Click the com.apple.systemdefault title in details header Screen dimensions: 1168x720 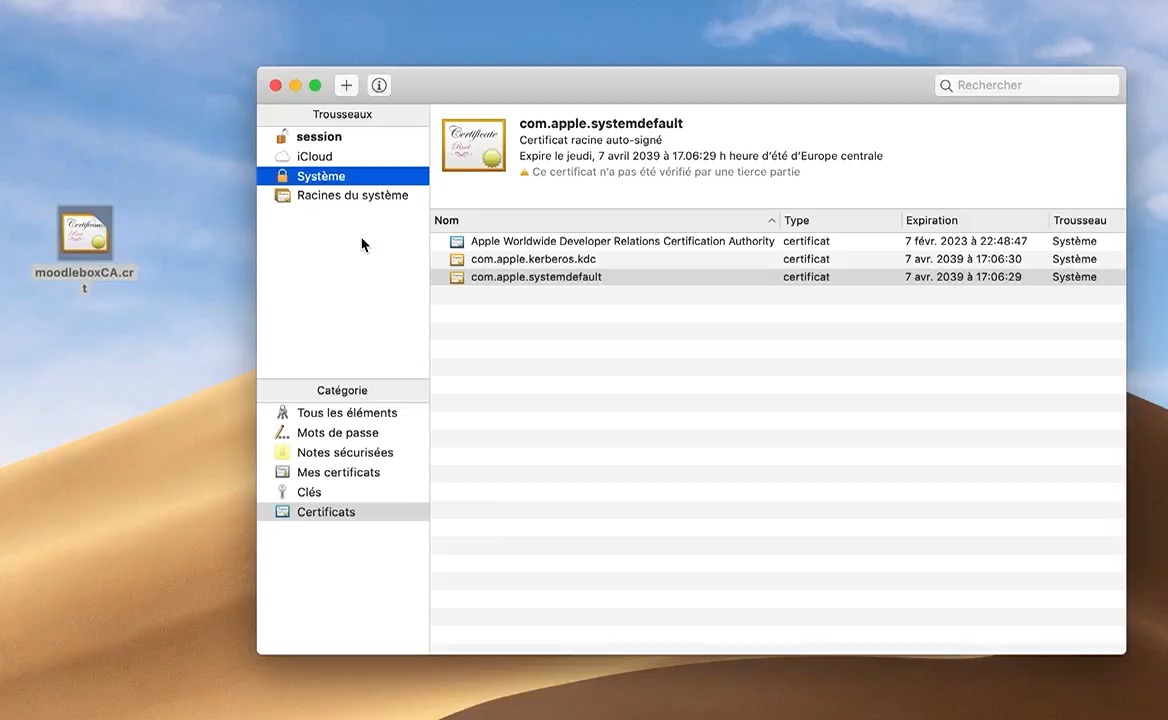(601, 124)
